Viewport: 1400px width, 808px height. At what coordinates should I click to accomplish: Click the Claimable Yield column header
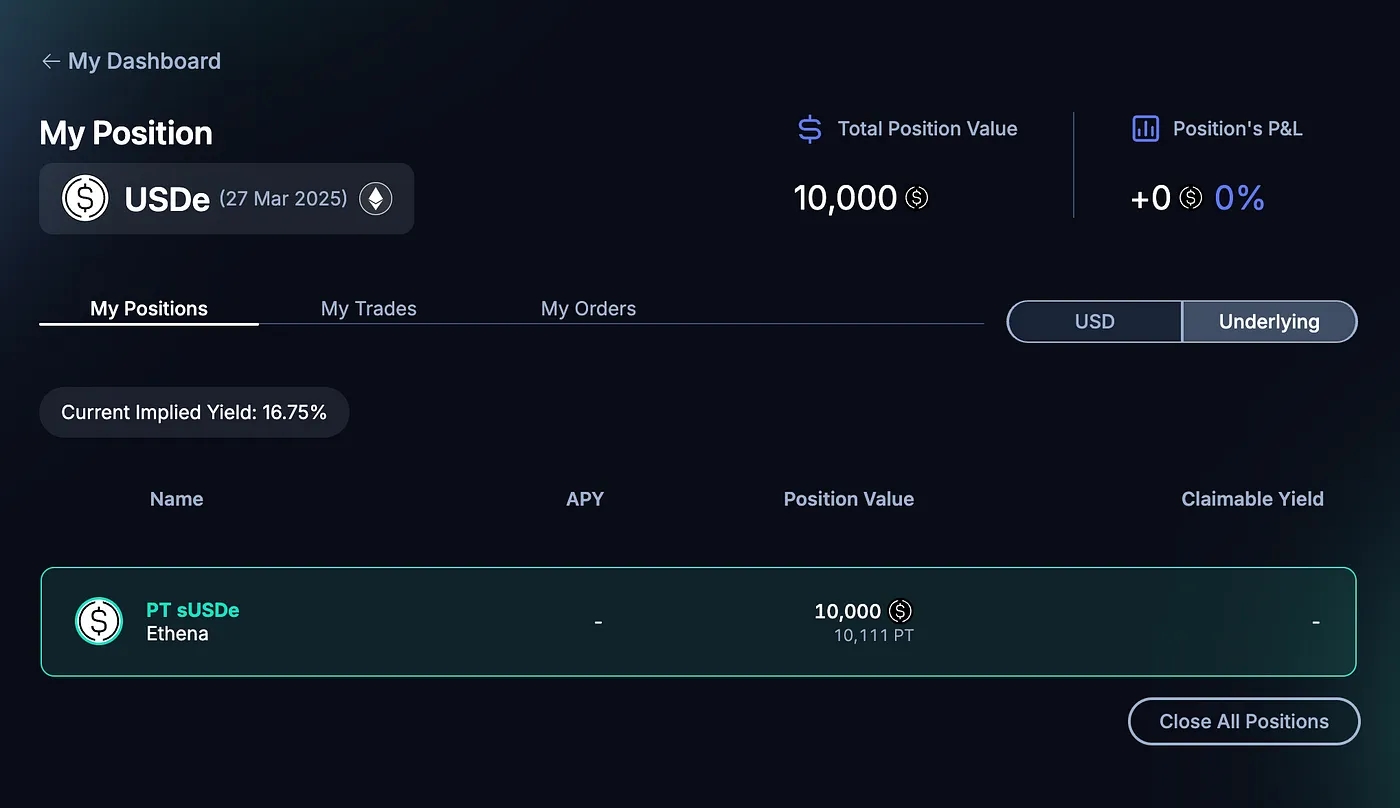coord(1252,499)
